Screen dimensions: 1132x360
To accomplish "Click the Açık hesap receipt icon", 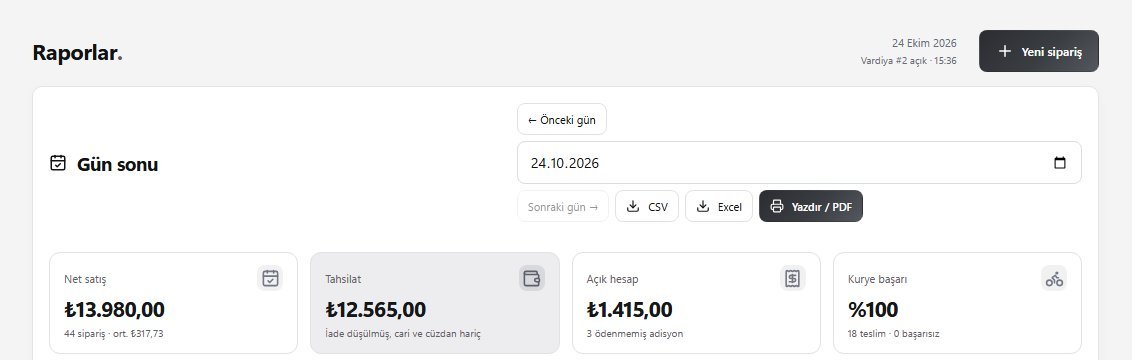I will (793, 278).
